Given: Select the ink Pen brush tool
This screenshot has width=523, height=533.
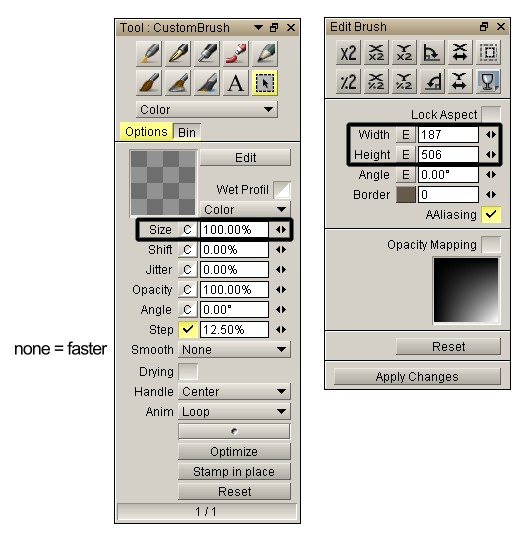Looking at the screenshot, I should click(x=178, y=54).
